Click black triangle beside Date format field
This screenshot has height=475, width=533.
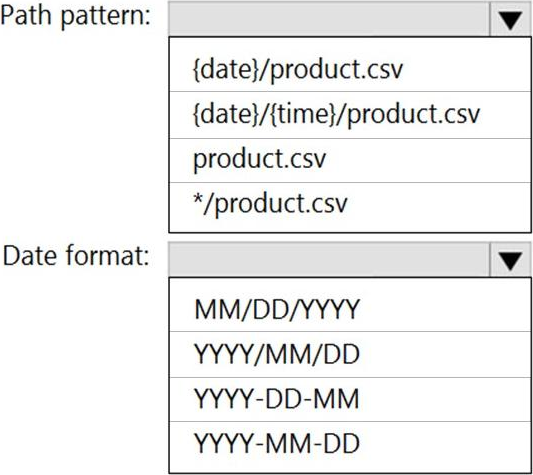510,261
